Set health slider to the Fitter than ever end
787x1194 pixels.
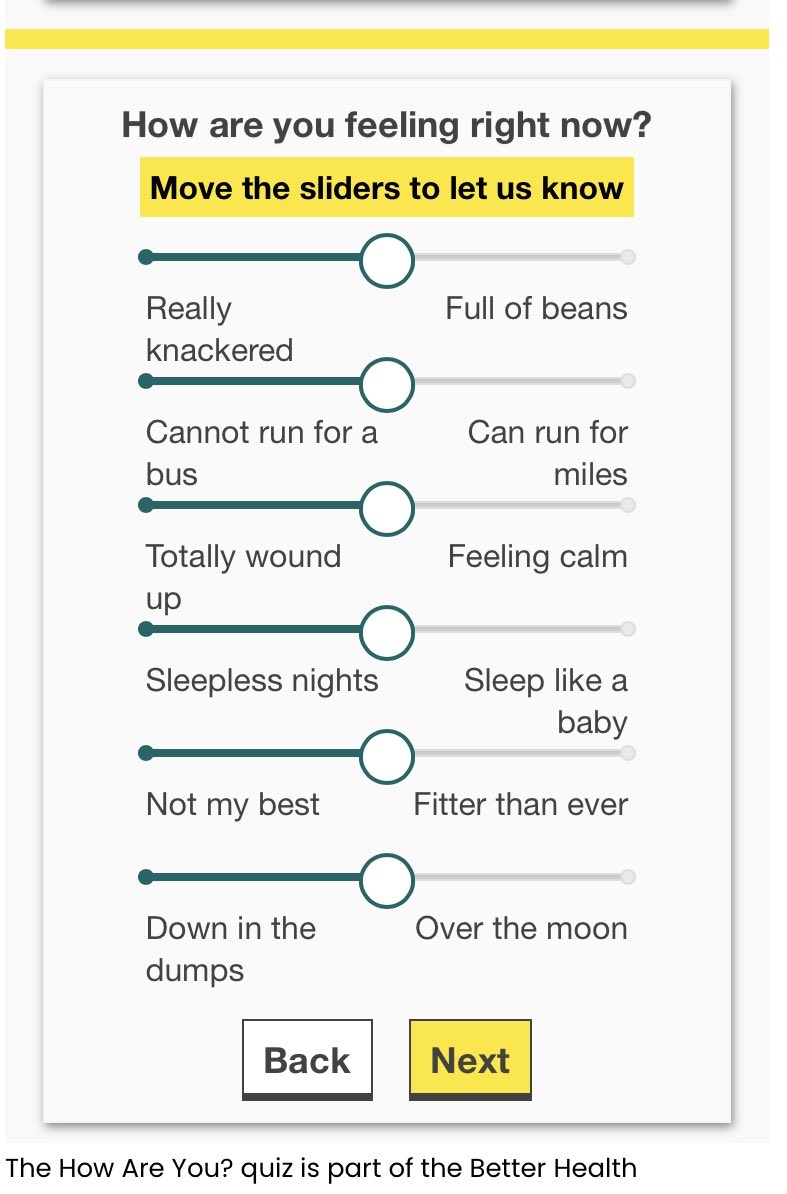point(627,754)
